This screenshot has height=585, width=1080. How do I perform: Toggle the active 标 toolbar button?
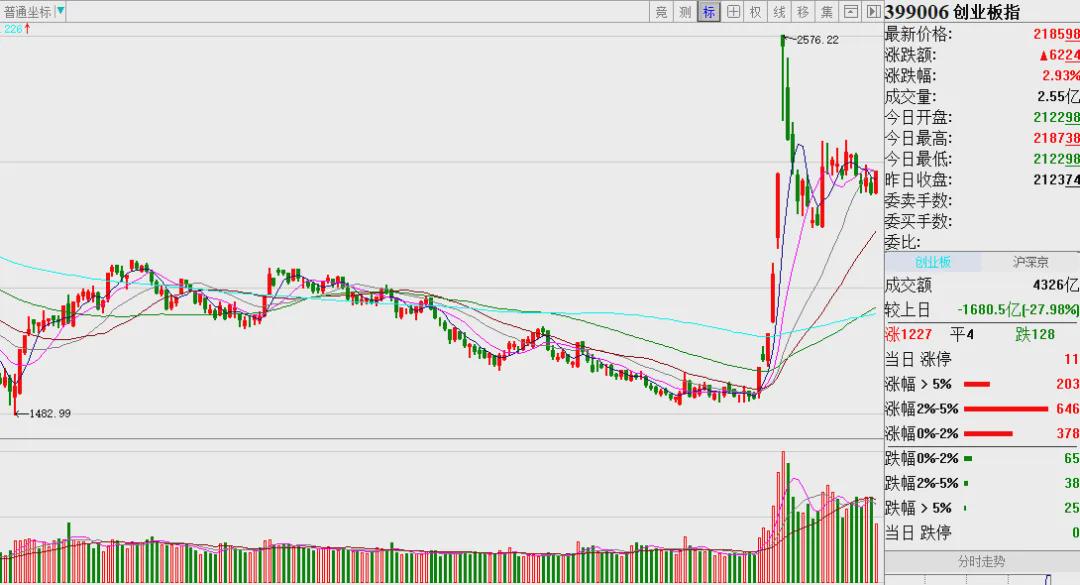tap(709, 12)
